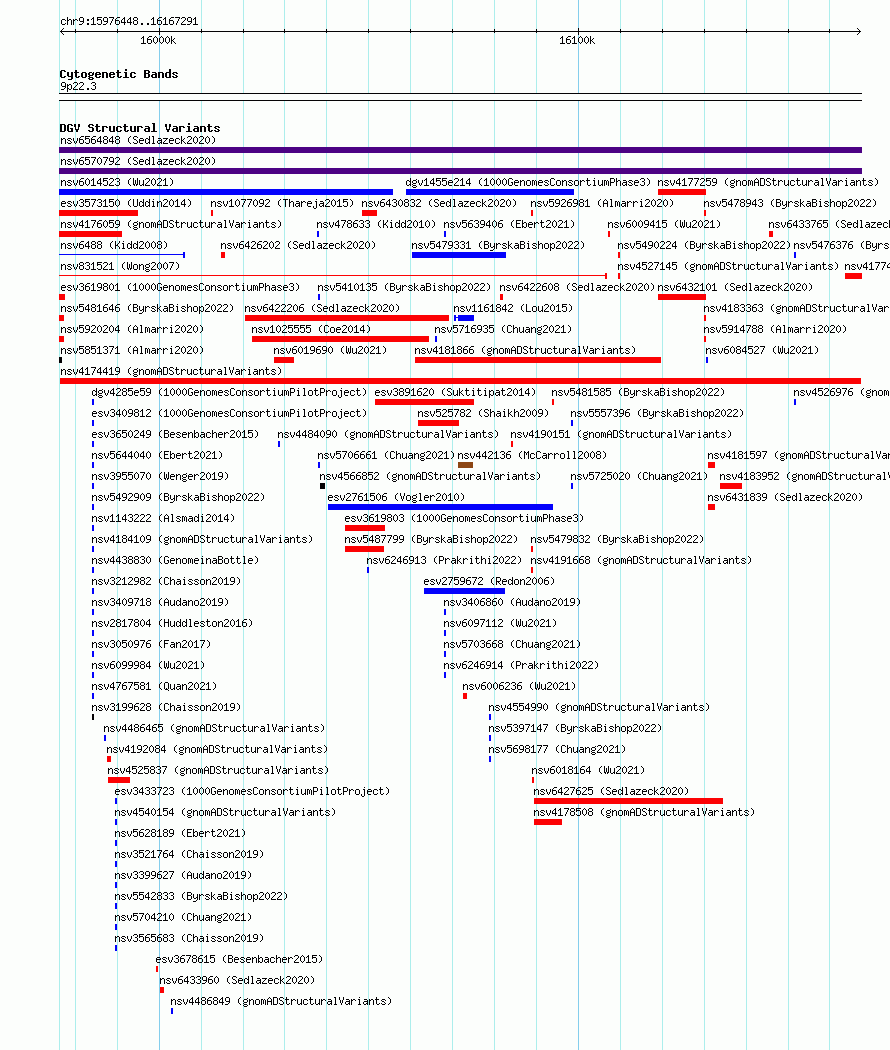The image size is (890, 1050).
Task: Click the 16100k ruler position label
Action: click(577, 40)
